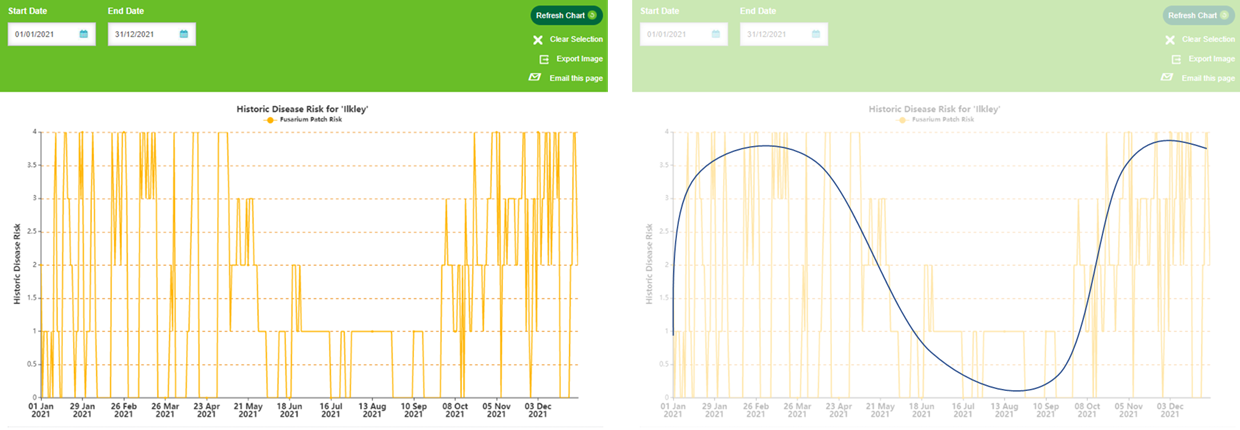Open End Date calendar picker in faded right panel
The width and height of the screenshot is (1240, 430).
coord(816,34)
